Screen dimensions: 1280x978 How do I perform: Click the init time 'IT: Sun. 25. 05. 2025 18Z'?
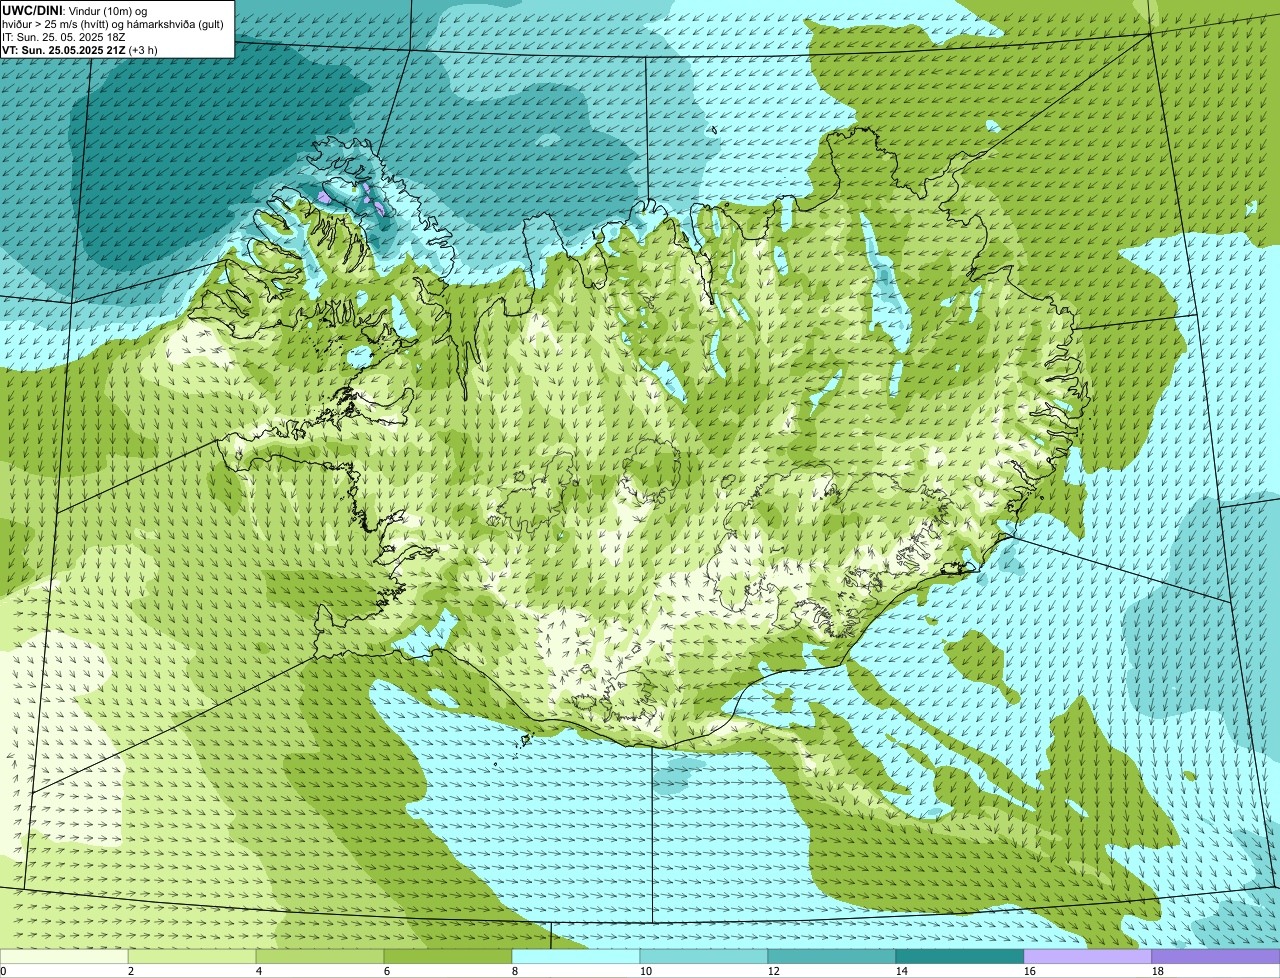click(x=65, y=36)
